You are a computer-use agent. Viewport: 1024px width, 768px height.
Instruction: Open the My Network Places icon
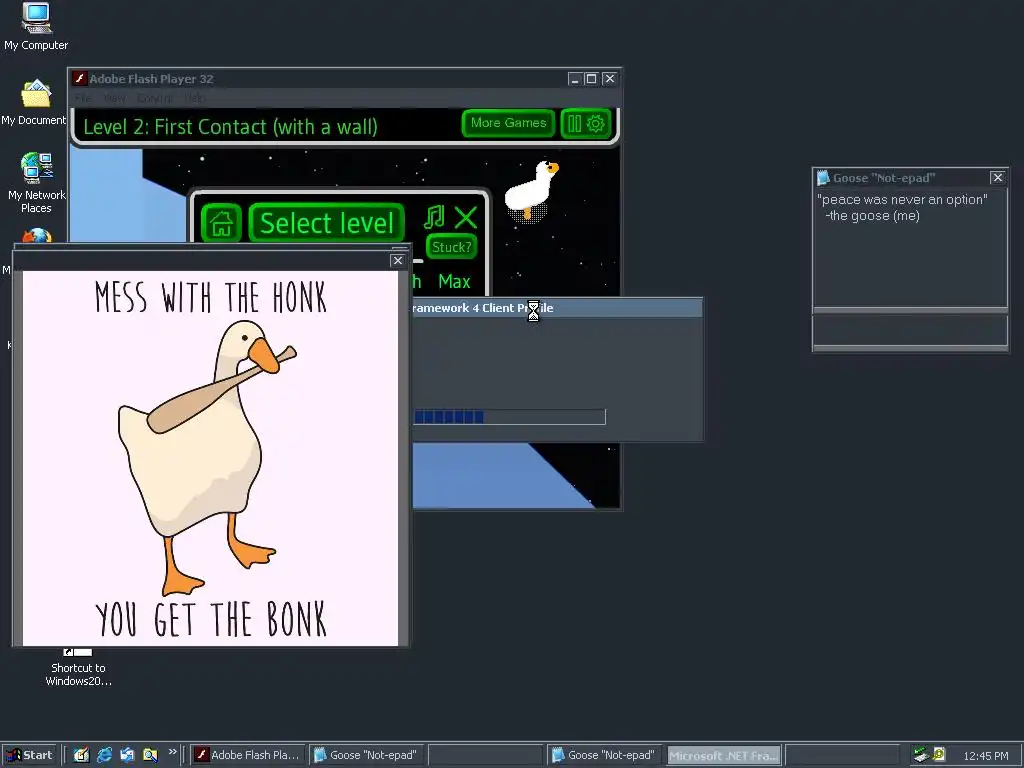tap(36, 183)
